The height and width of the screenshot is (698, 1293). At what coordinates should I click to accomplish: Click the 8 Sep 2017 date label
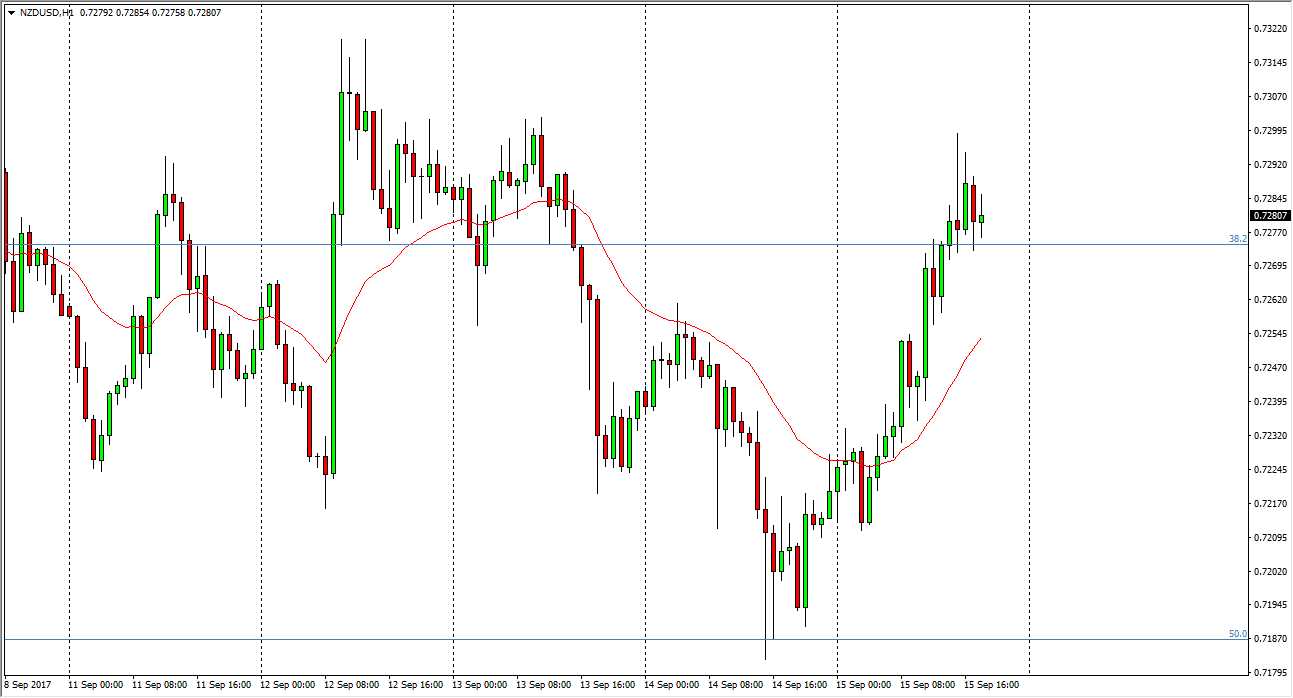30,685
